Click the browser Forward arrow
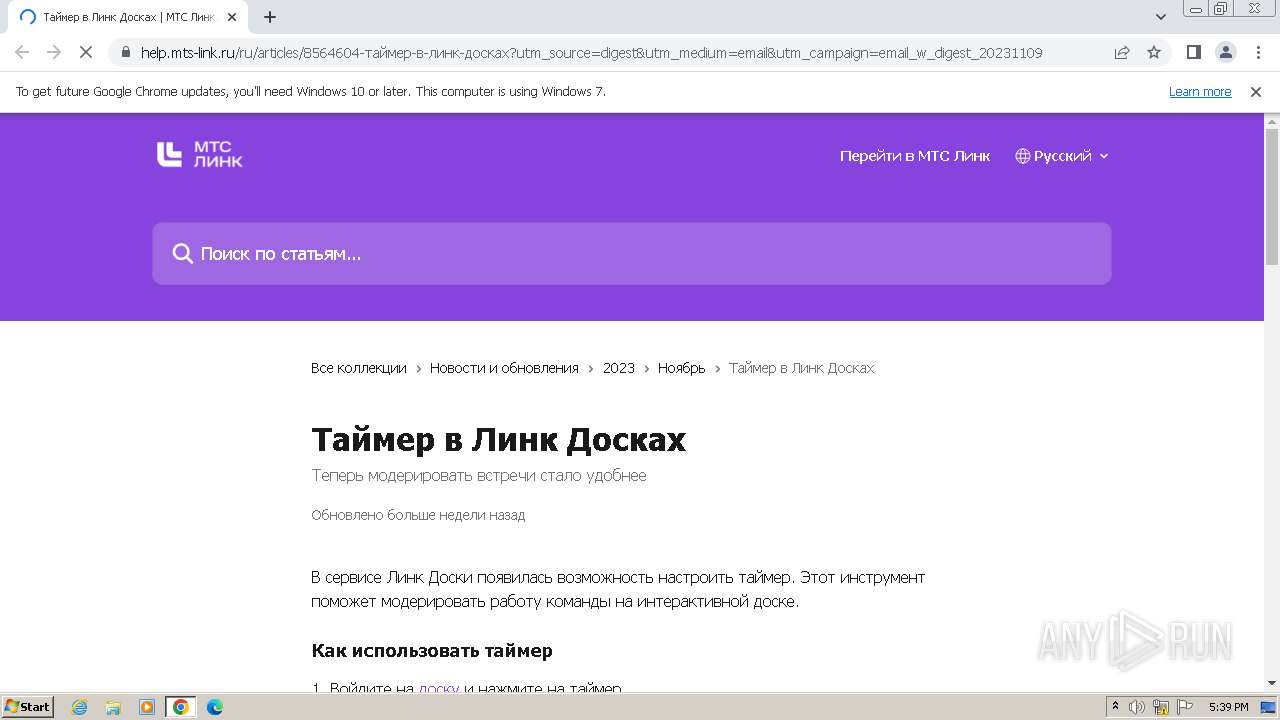Screen dimensions: 1280x720 pos(54,52)
